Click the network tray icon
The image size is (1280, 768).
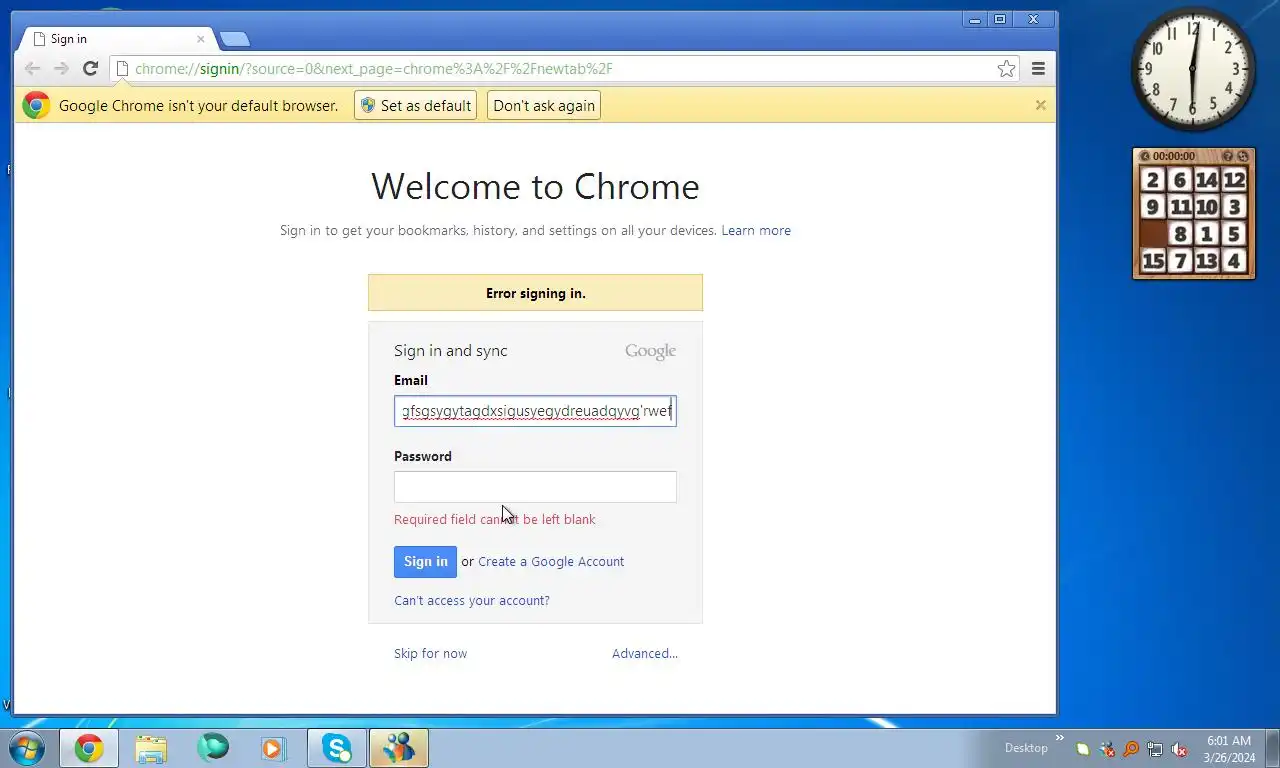(x=1155, y=749)
